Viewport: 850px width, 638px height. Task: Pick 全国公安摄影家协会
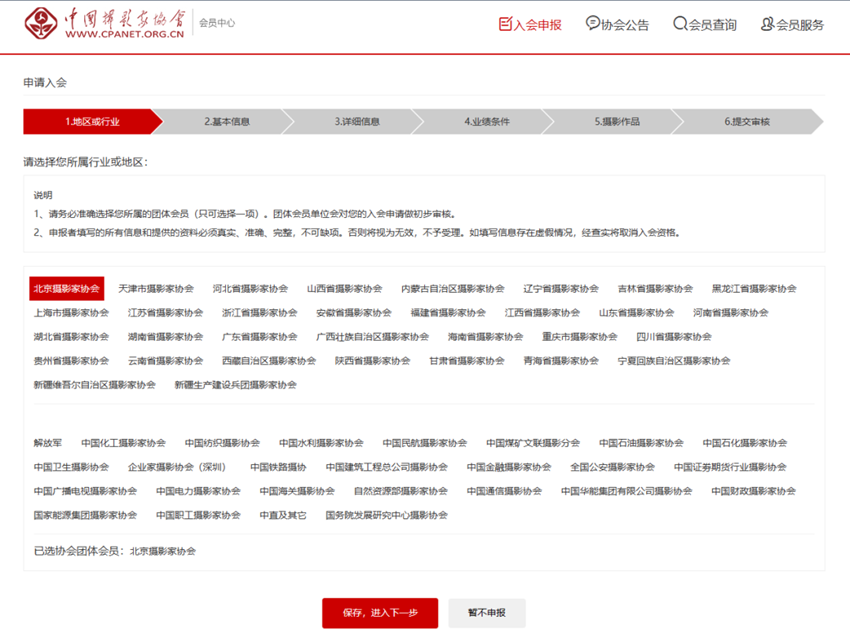[x=613, y=467]
